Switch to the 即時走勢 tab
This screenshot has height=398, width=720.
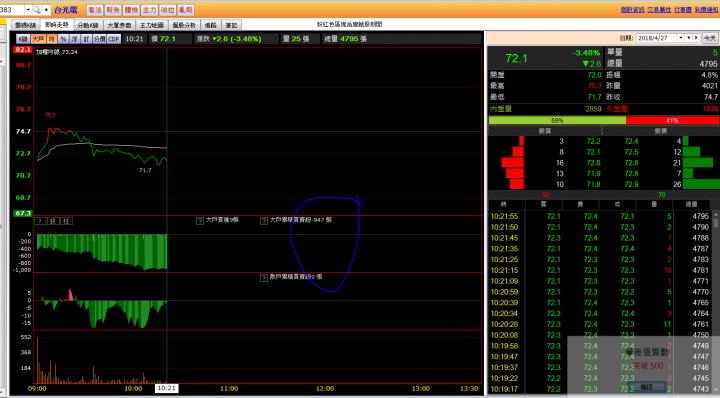(57, 25)
